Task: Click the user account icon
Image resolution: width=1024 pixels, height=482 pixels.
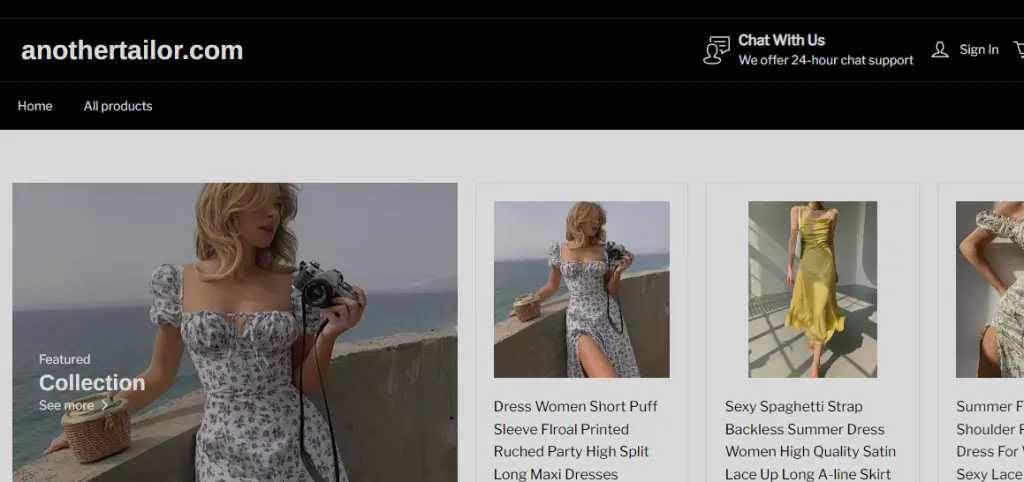Action: coord(940,50)
